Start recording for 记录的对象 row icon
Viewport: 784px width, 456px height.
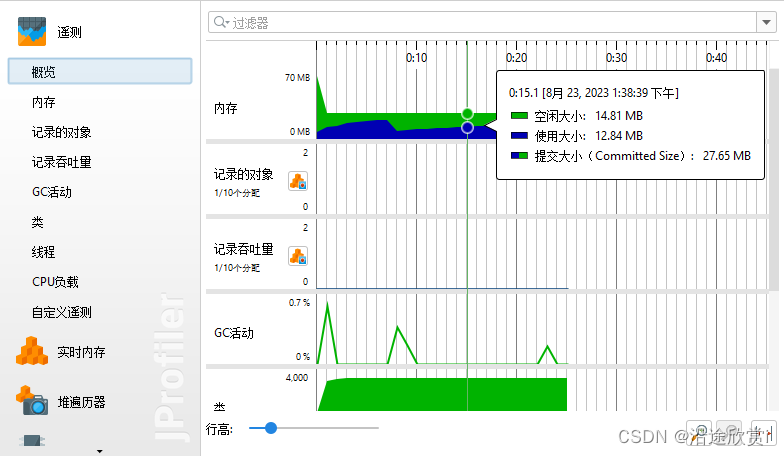pos(298,181)
